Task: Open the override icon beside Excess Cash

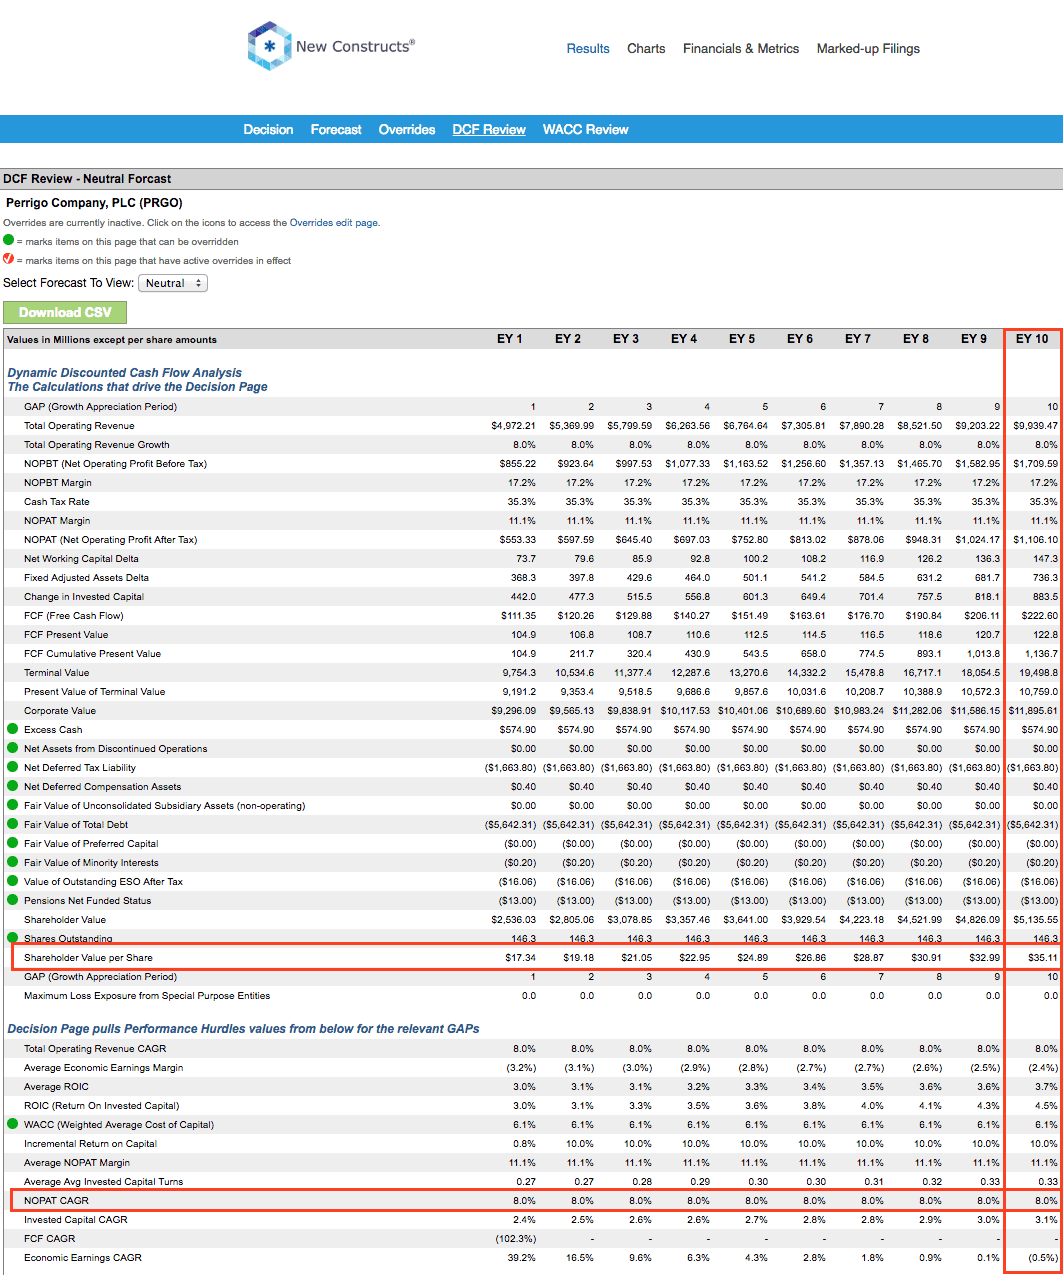Action: [x=12, y=729]
